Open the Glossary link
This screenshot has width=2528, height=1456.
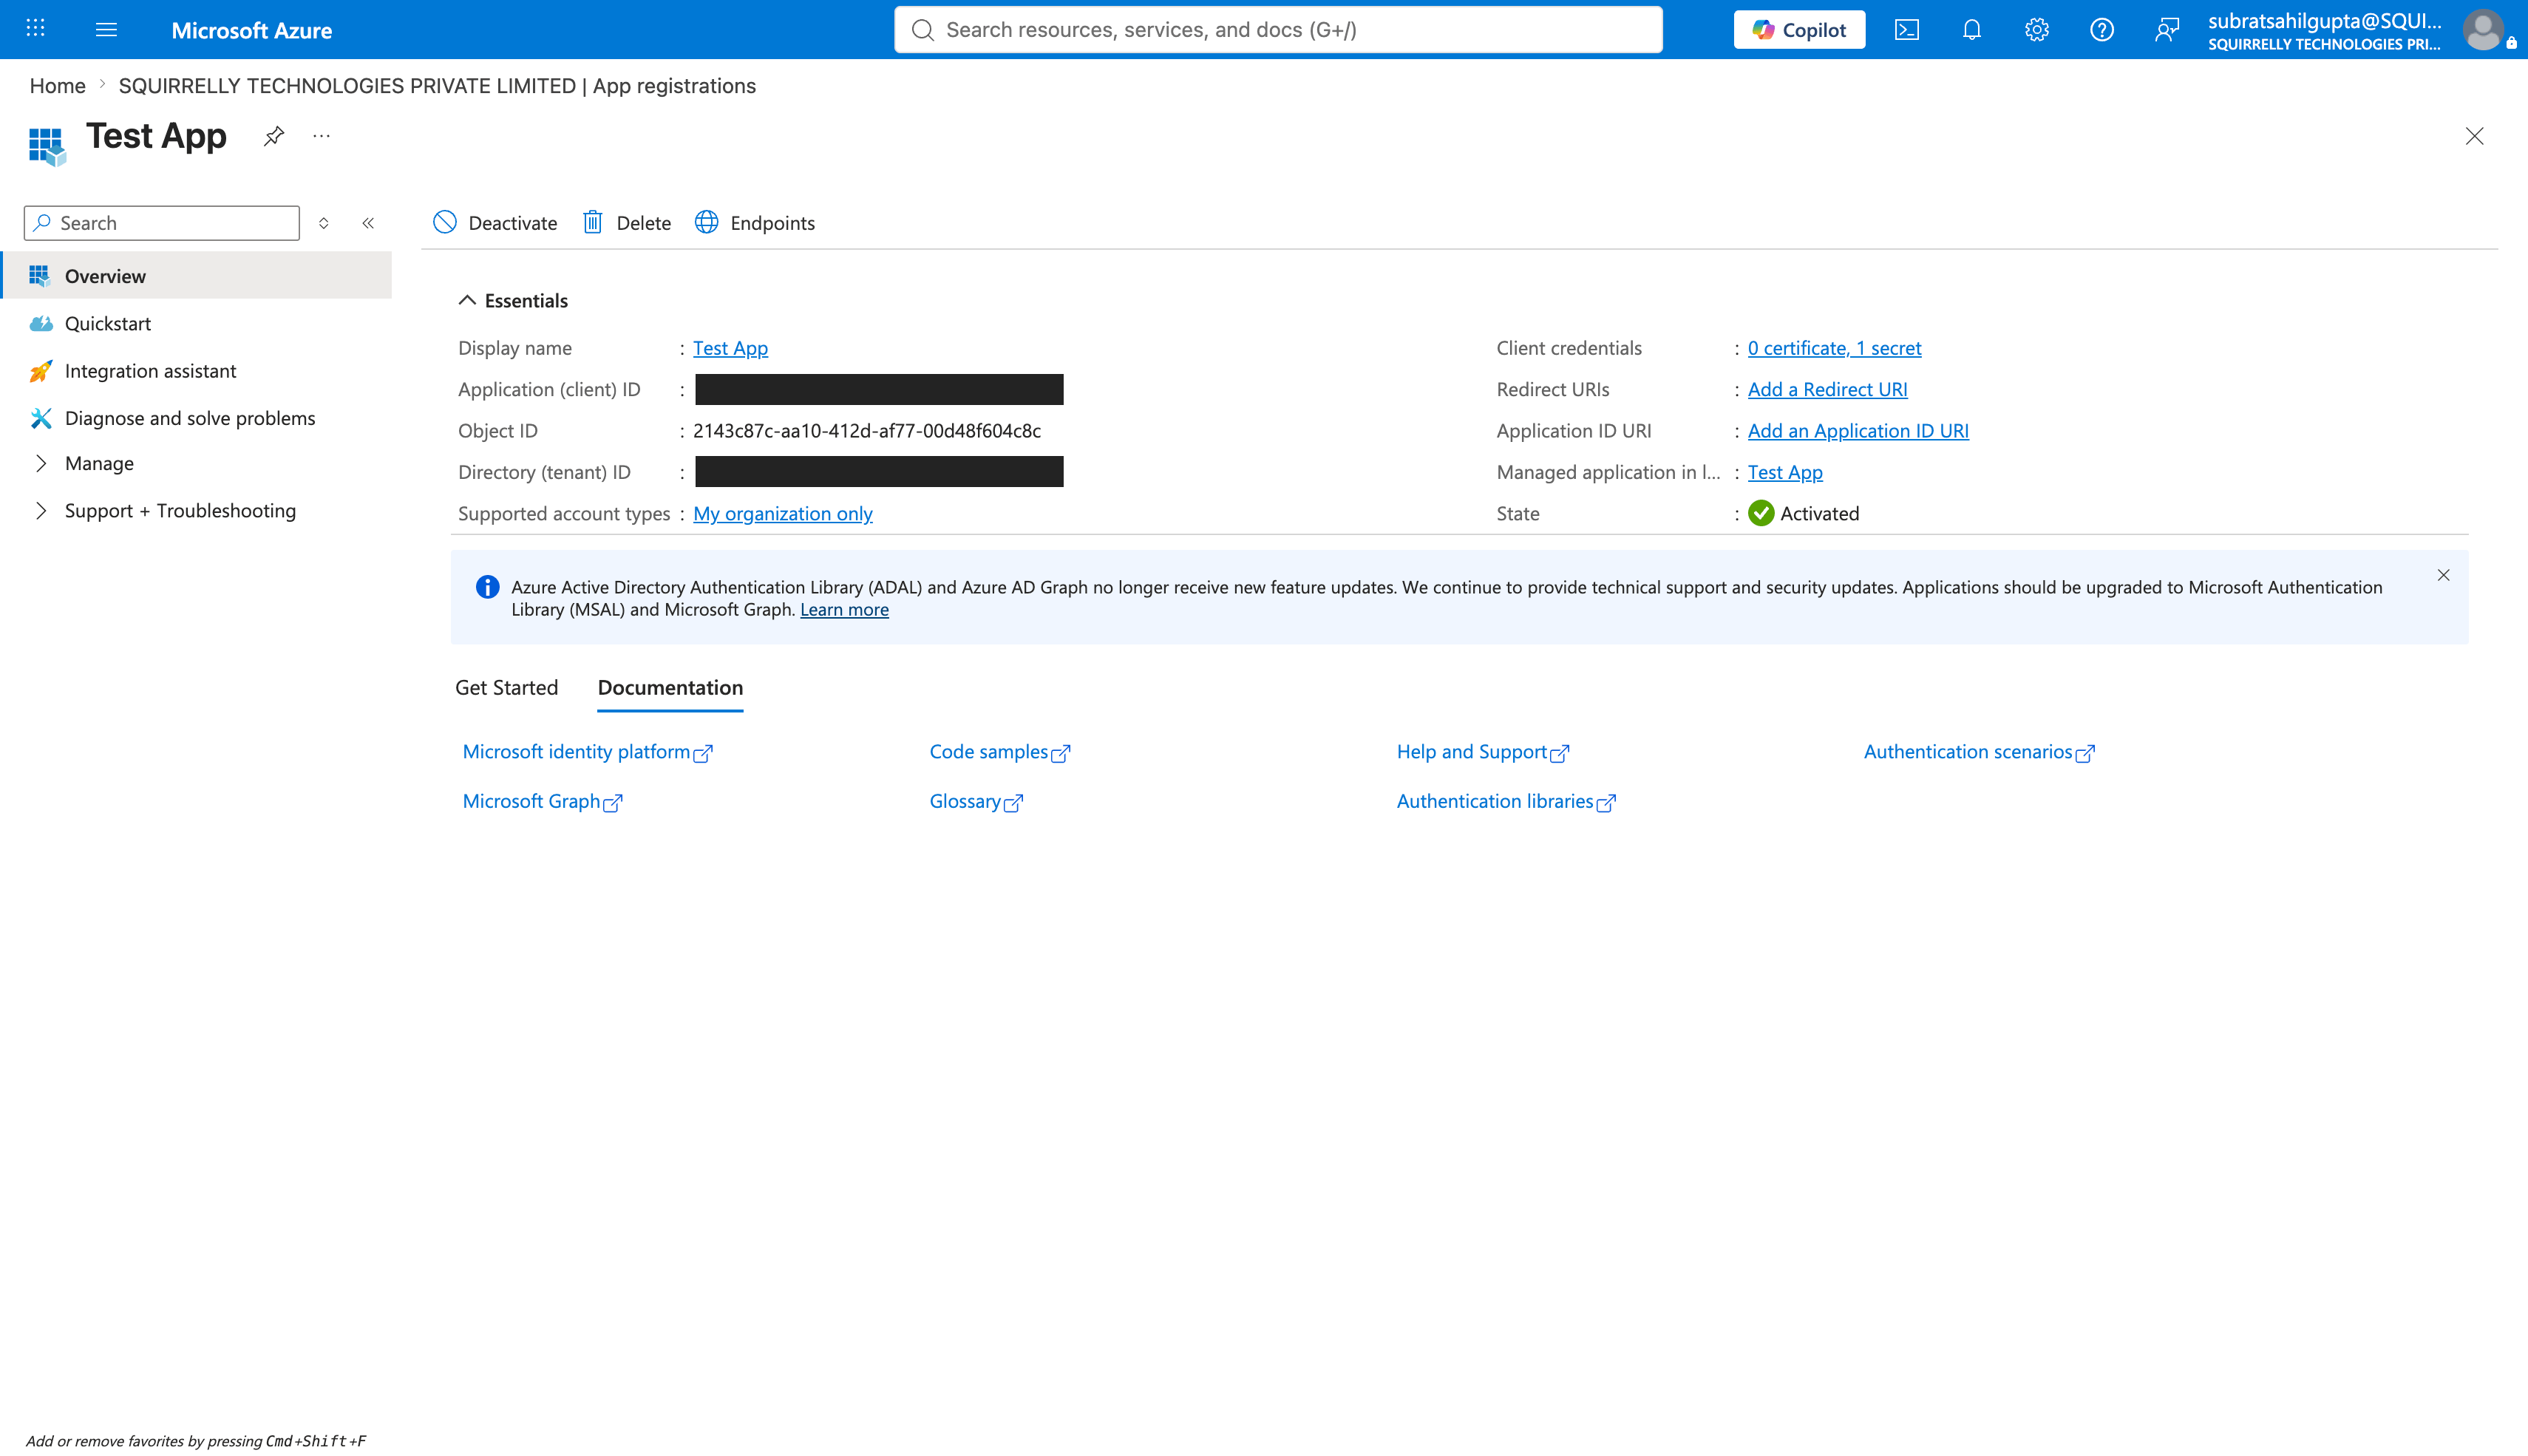tap(976, 801)
